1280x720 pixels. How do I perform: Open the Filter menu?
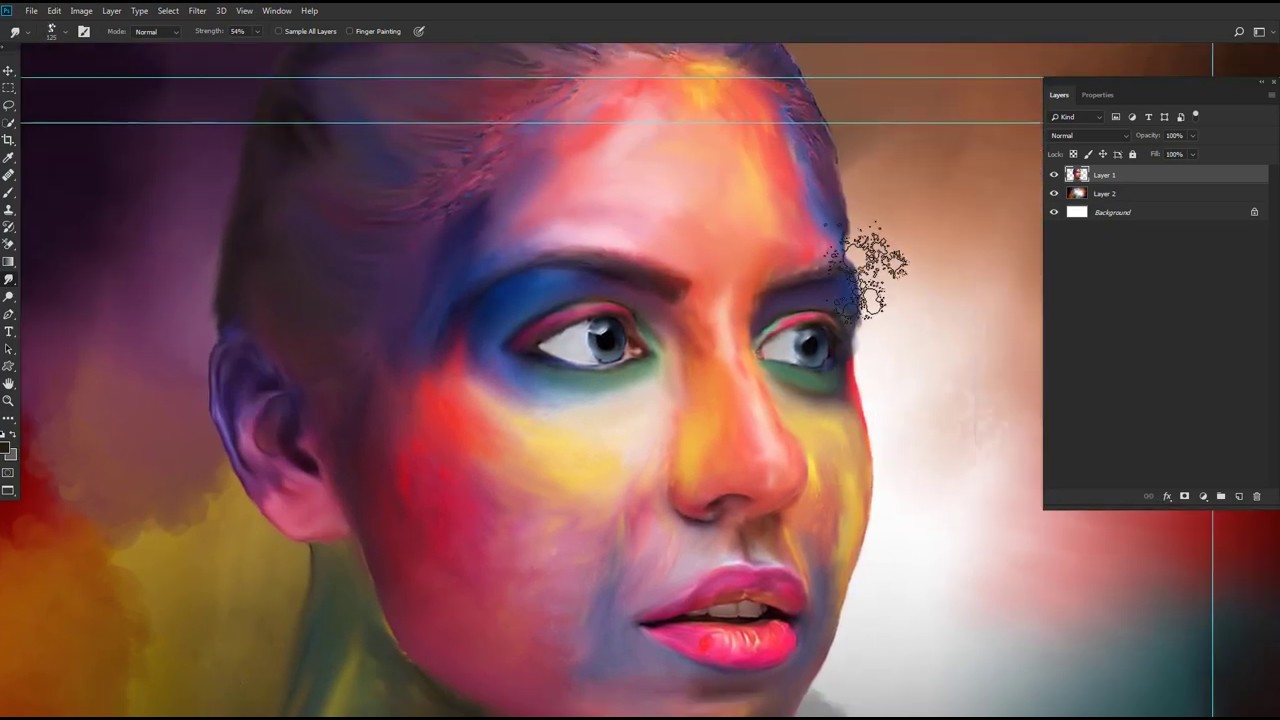click(x=197, y=11)
